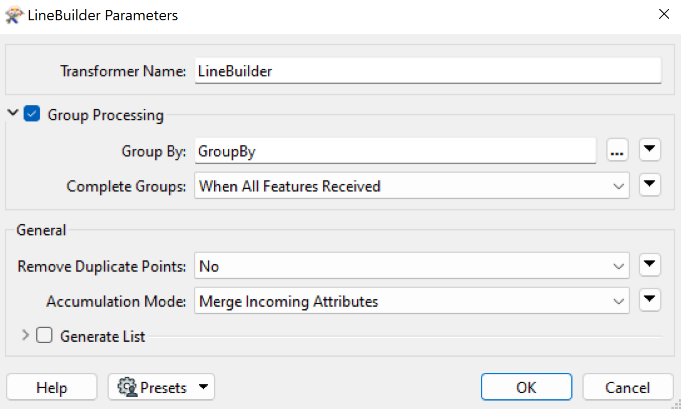The image size is (681, 410).
Task: Open the Accumulation Mode parameter options arrow
Action: coord(650,300)
